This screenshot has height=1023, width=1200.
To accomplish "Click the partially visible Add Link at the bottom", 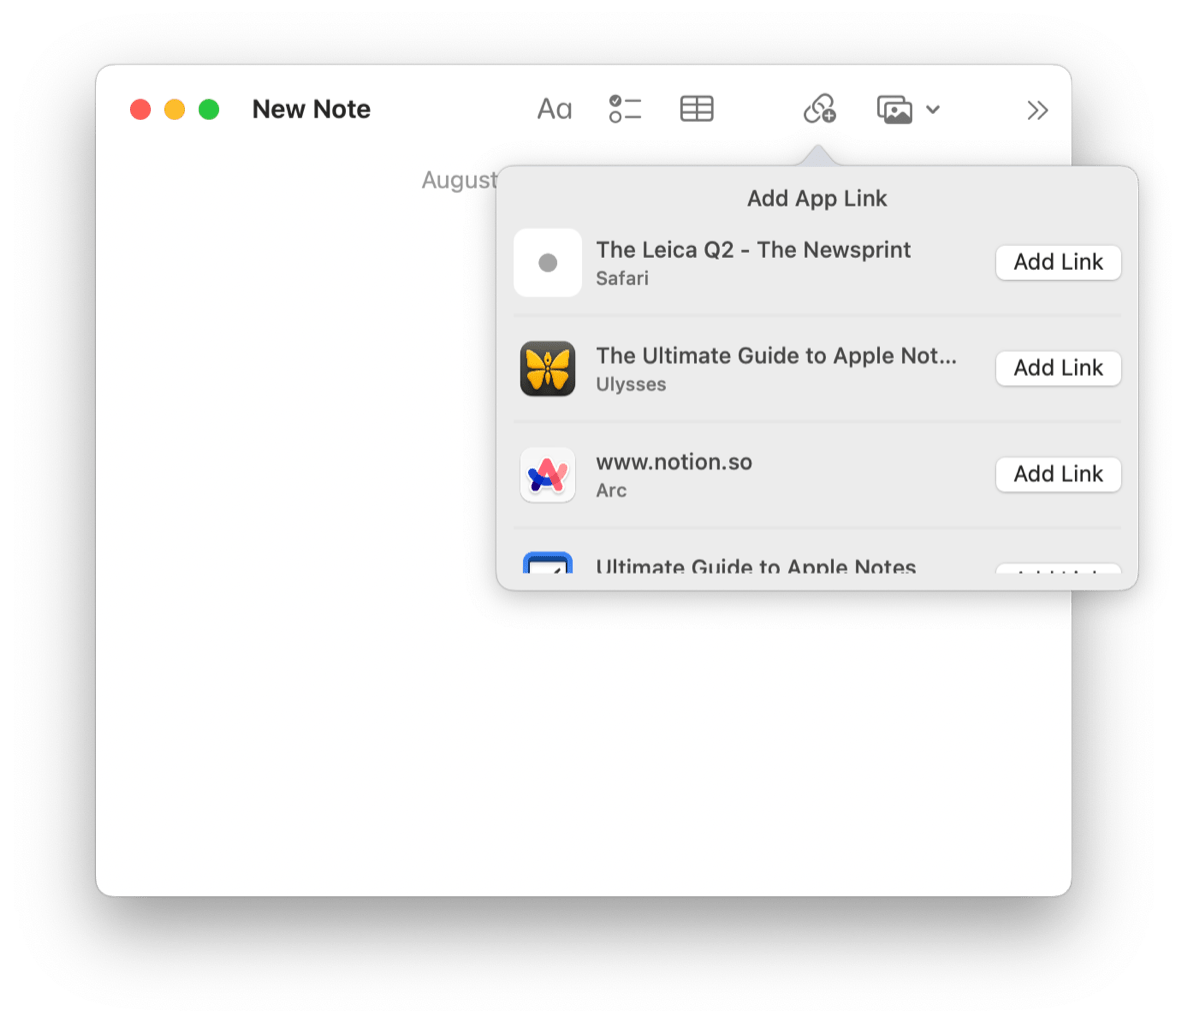I will [x=1057, y=572].
